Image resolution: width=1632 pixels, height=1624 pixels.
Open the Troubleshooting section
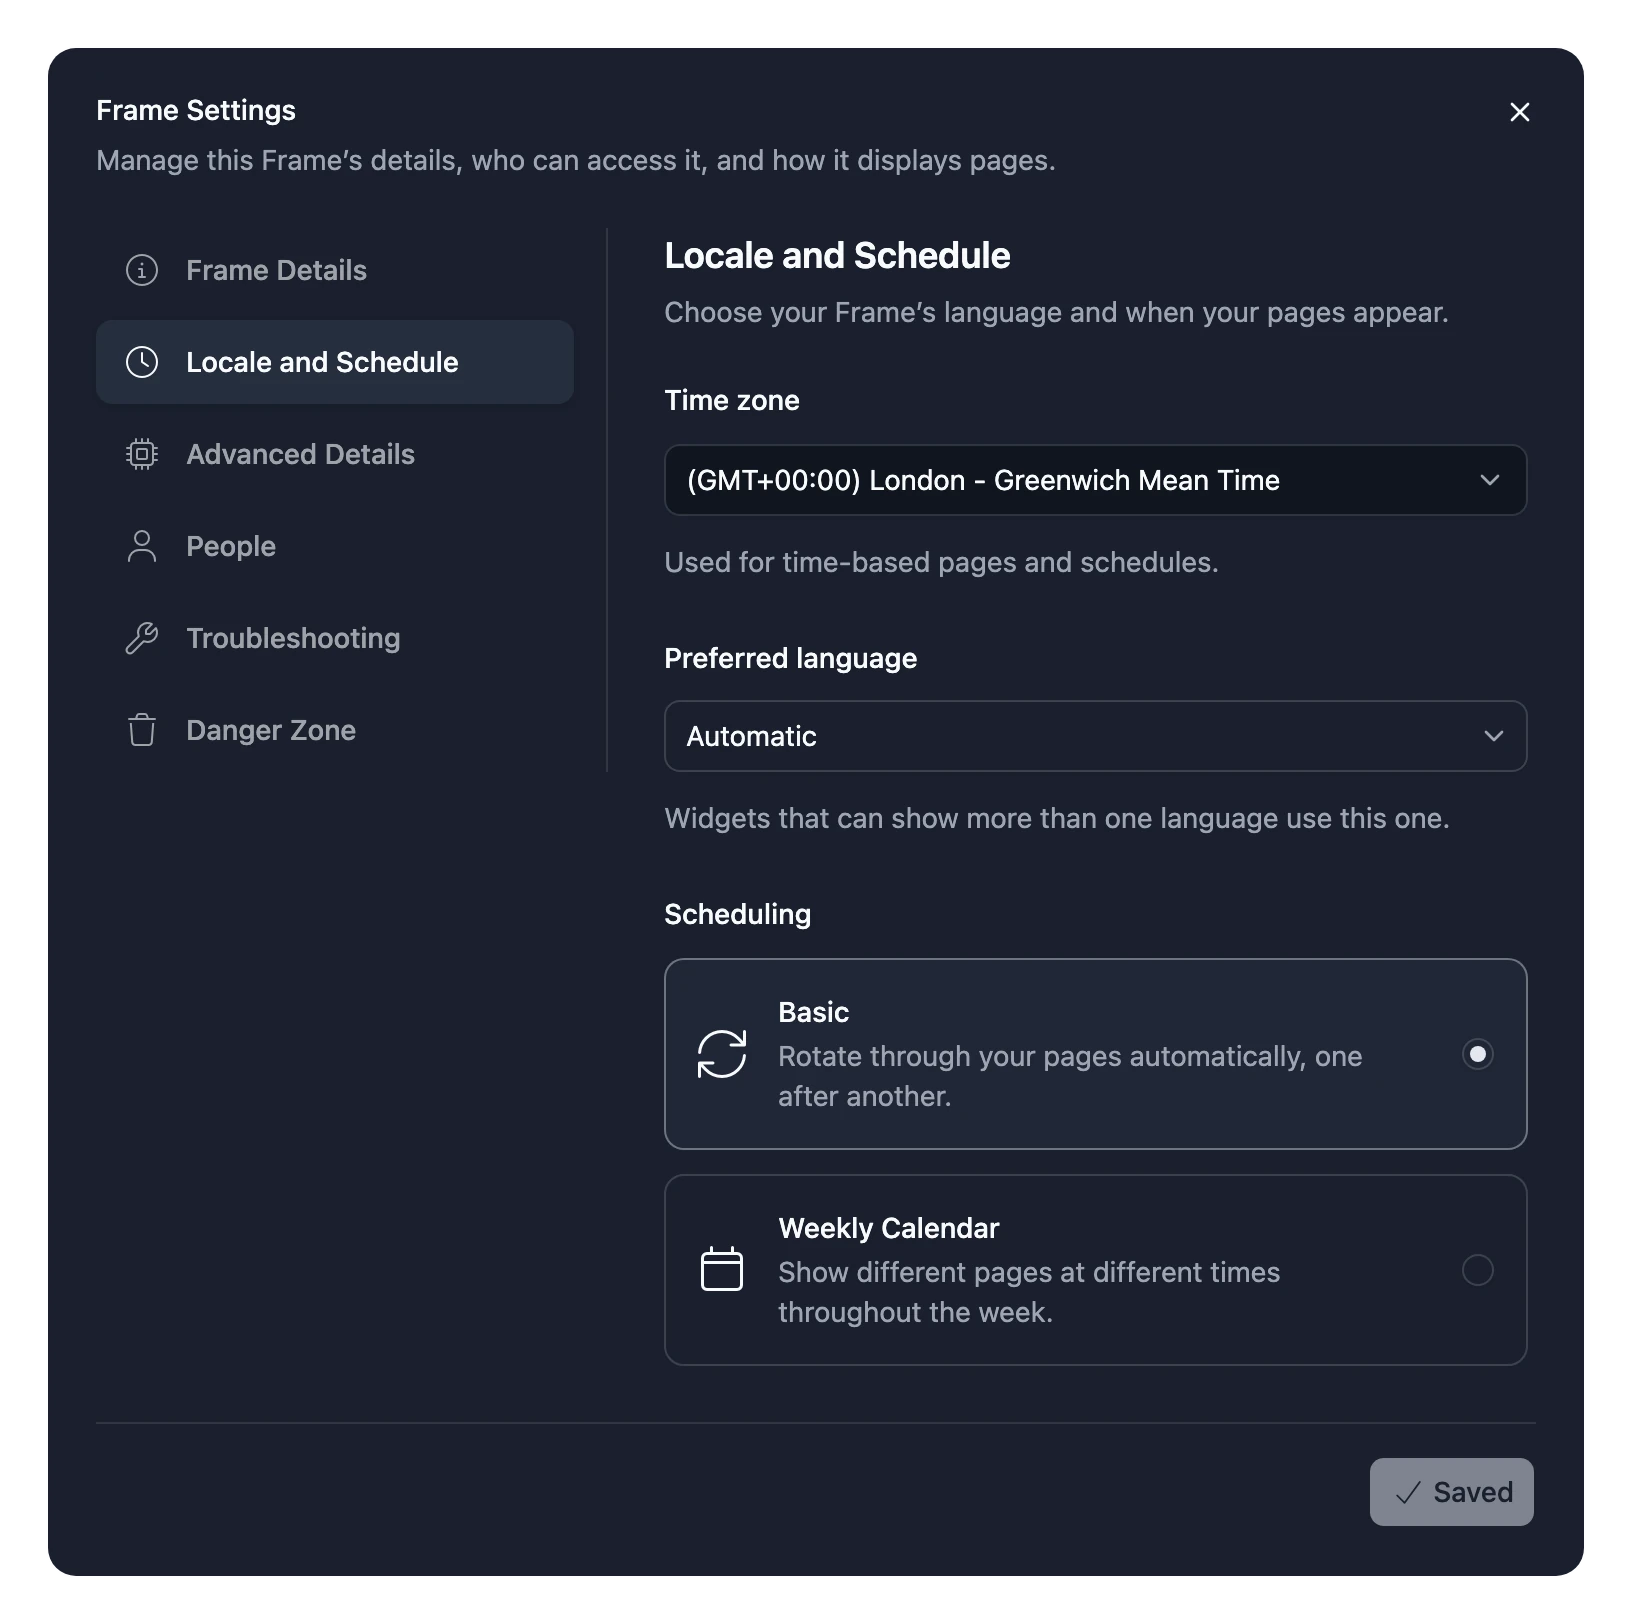coord(335,638)
